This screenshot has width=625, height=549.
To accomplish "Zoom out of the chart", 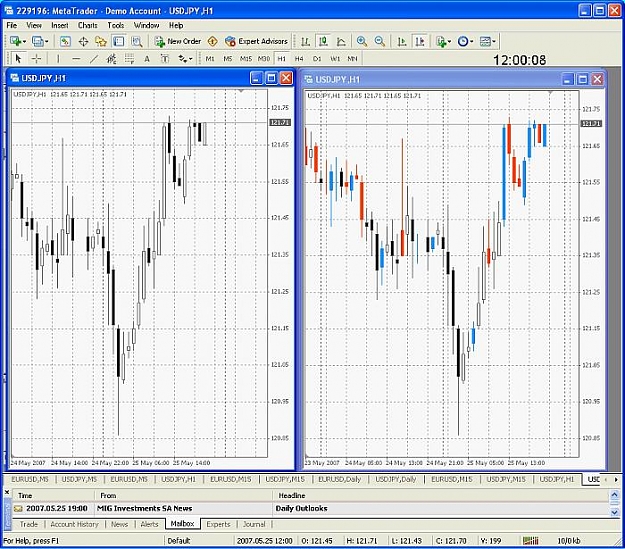I will [x=380, y=41].
